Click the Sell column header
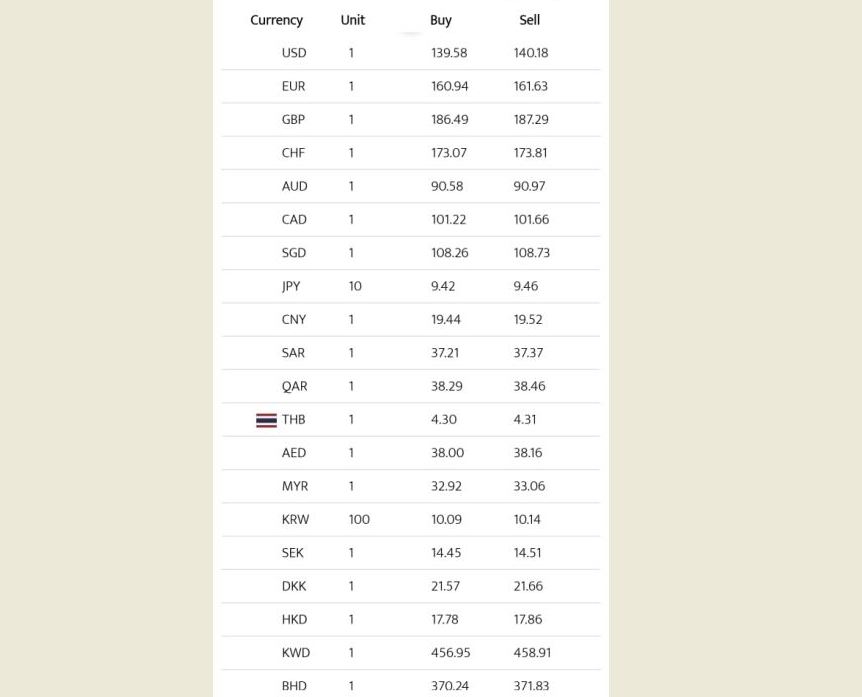This screenshot has width=862, height=697. 529,20
